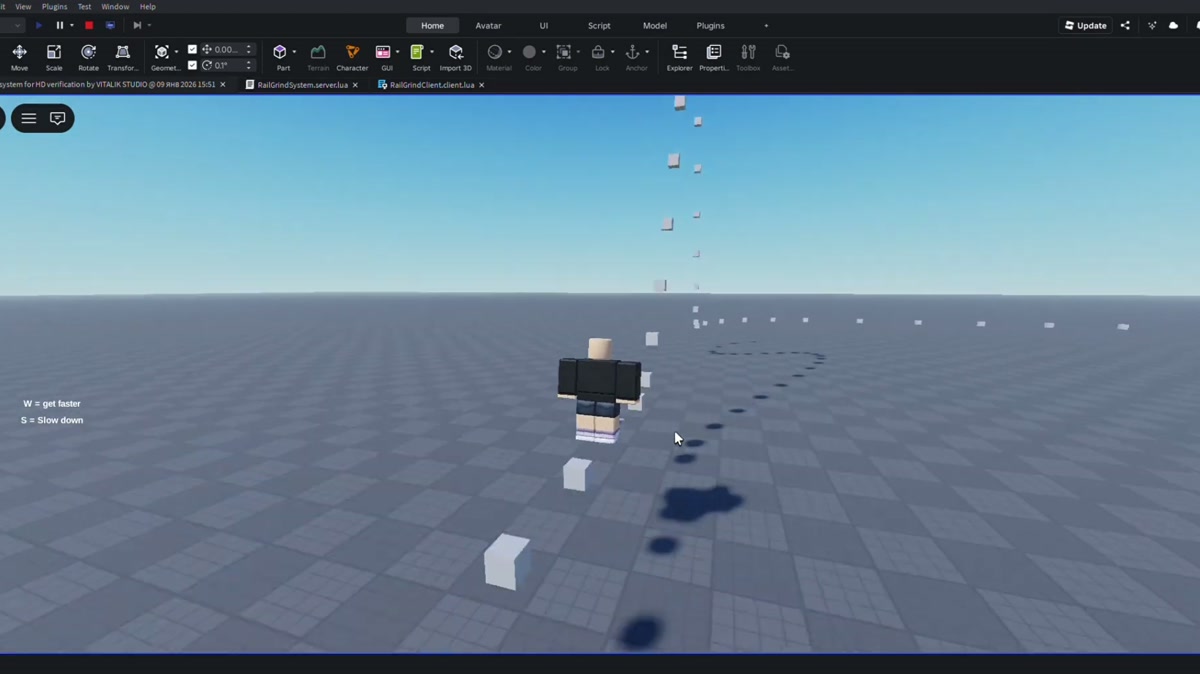1200x674 pixels.
Task: Click the Lock tool icon
Action: [598, 52]
